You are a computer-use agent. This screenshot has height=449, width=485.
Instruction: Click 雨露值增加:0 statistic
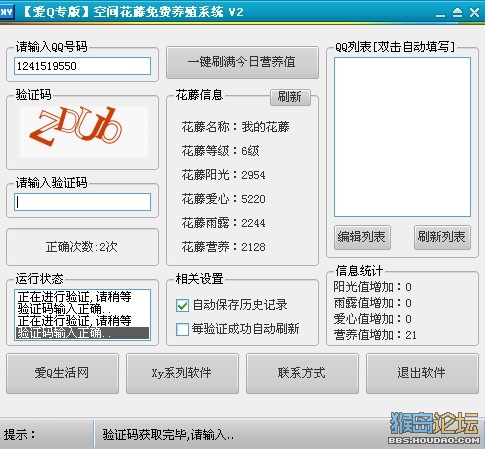[372, 303]
